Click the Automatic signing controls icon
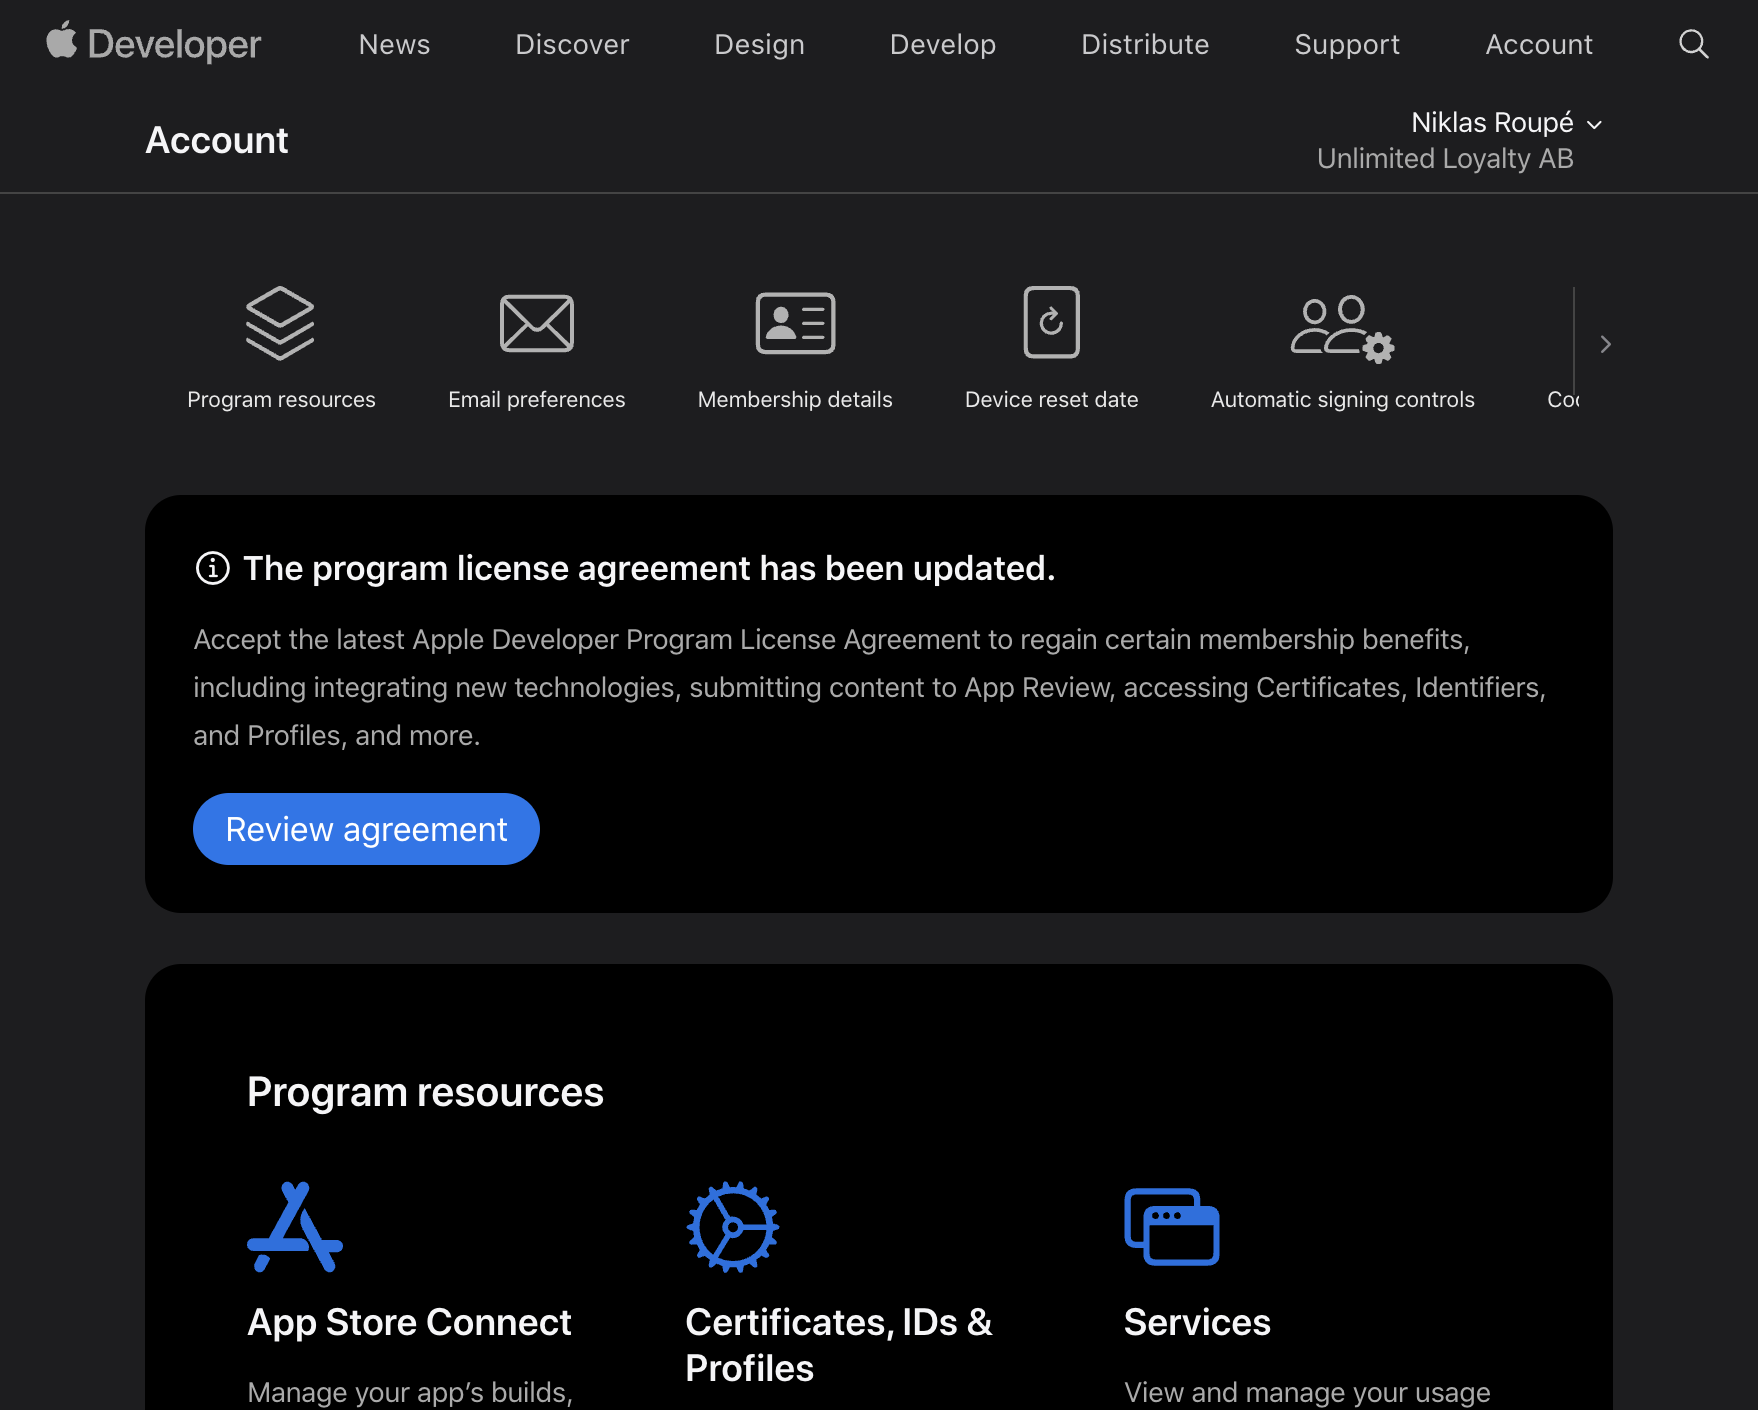This screenshot has width=1758, height=1410. pos(1342,328)
